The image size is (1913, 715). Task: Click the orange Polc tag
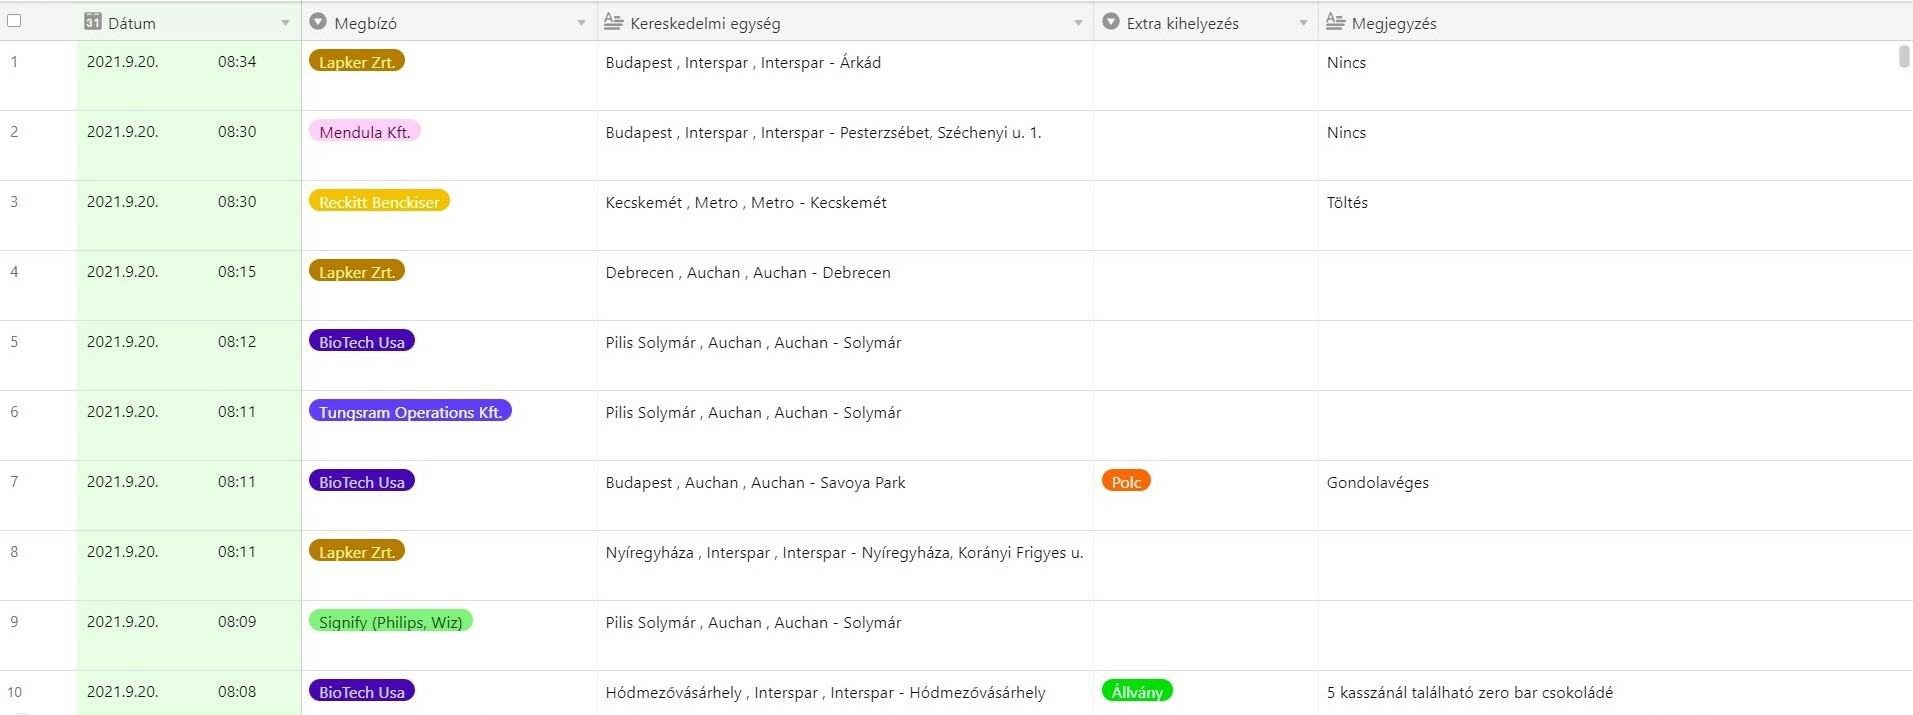(1126, 481)
